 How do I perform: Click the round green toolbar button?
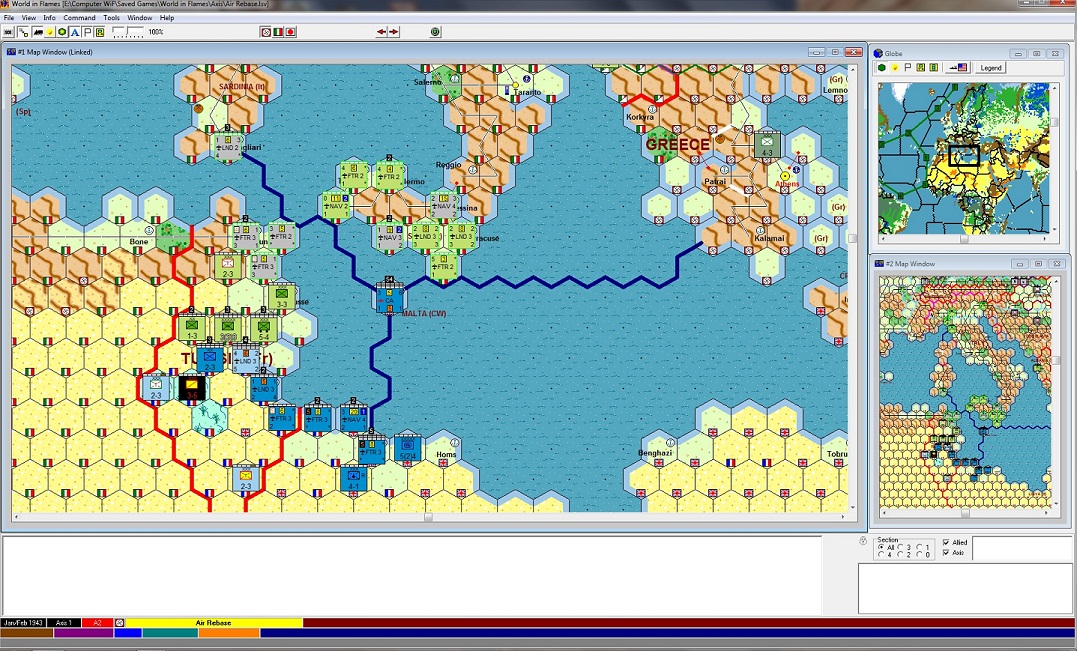[x=435, y=32]
